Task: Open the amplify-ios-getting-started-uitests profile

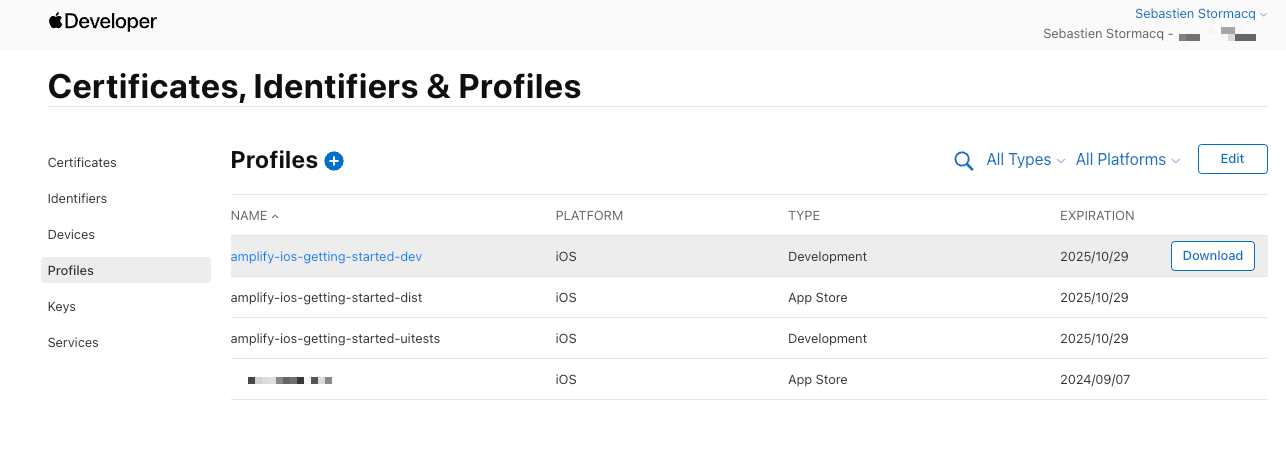Action: pyautogui.click(x=335, y=339)
